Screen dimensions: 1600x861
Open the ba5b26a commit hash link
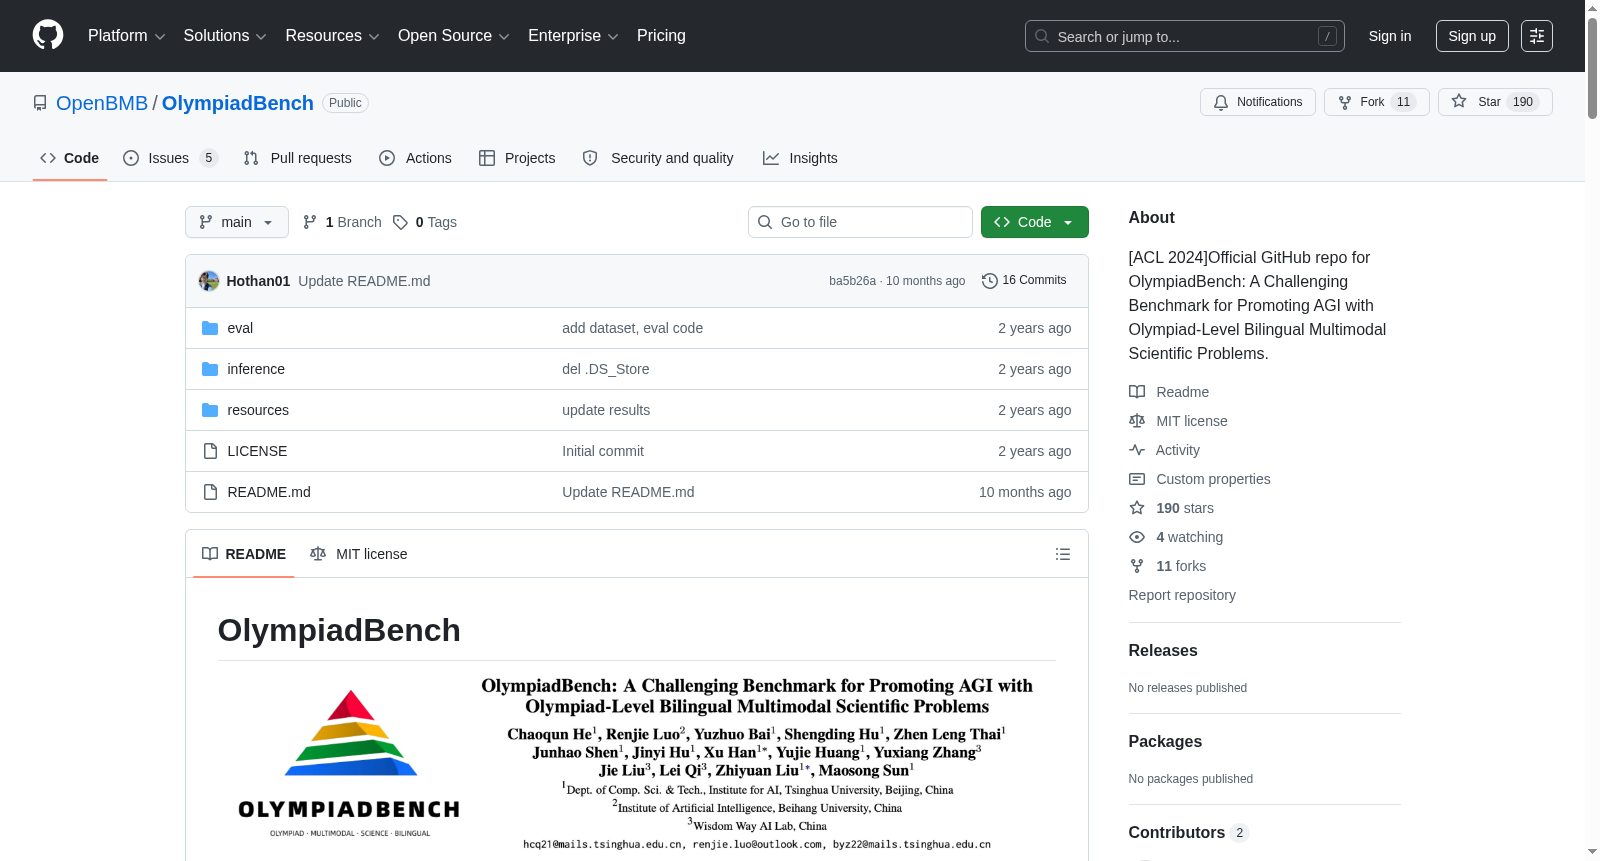pyautogui.click(x=852, y=281)
